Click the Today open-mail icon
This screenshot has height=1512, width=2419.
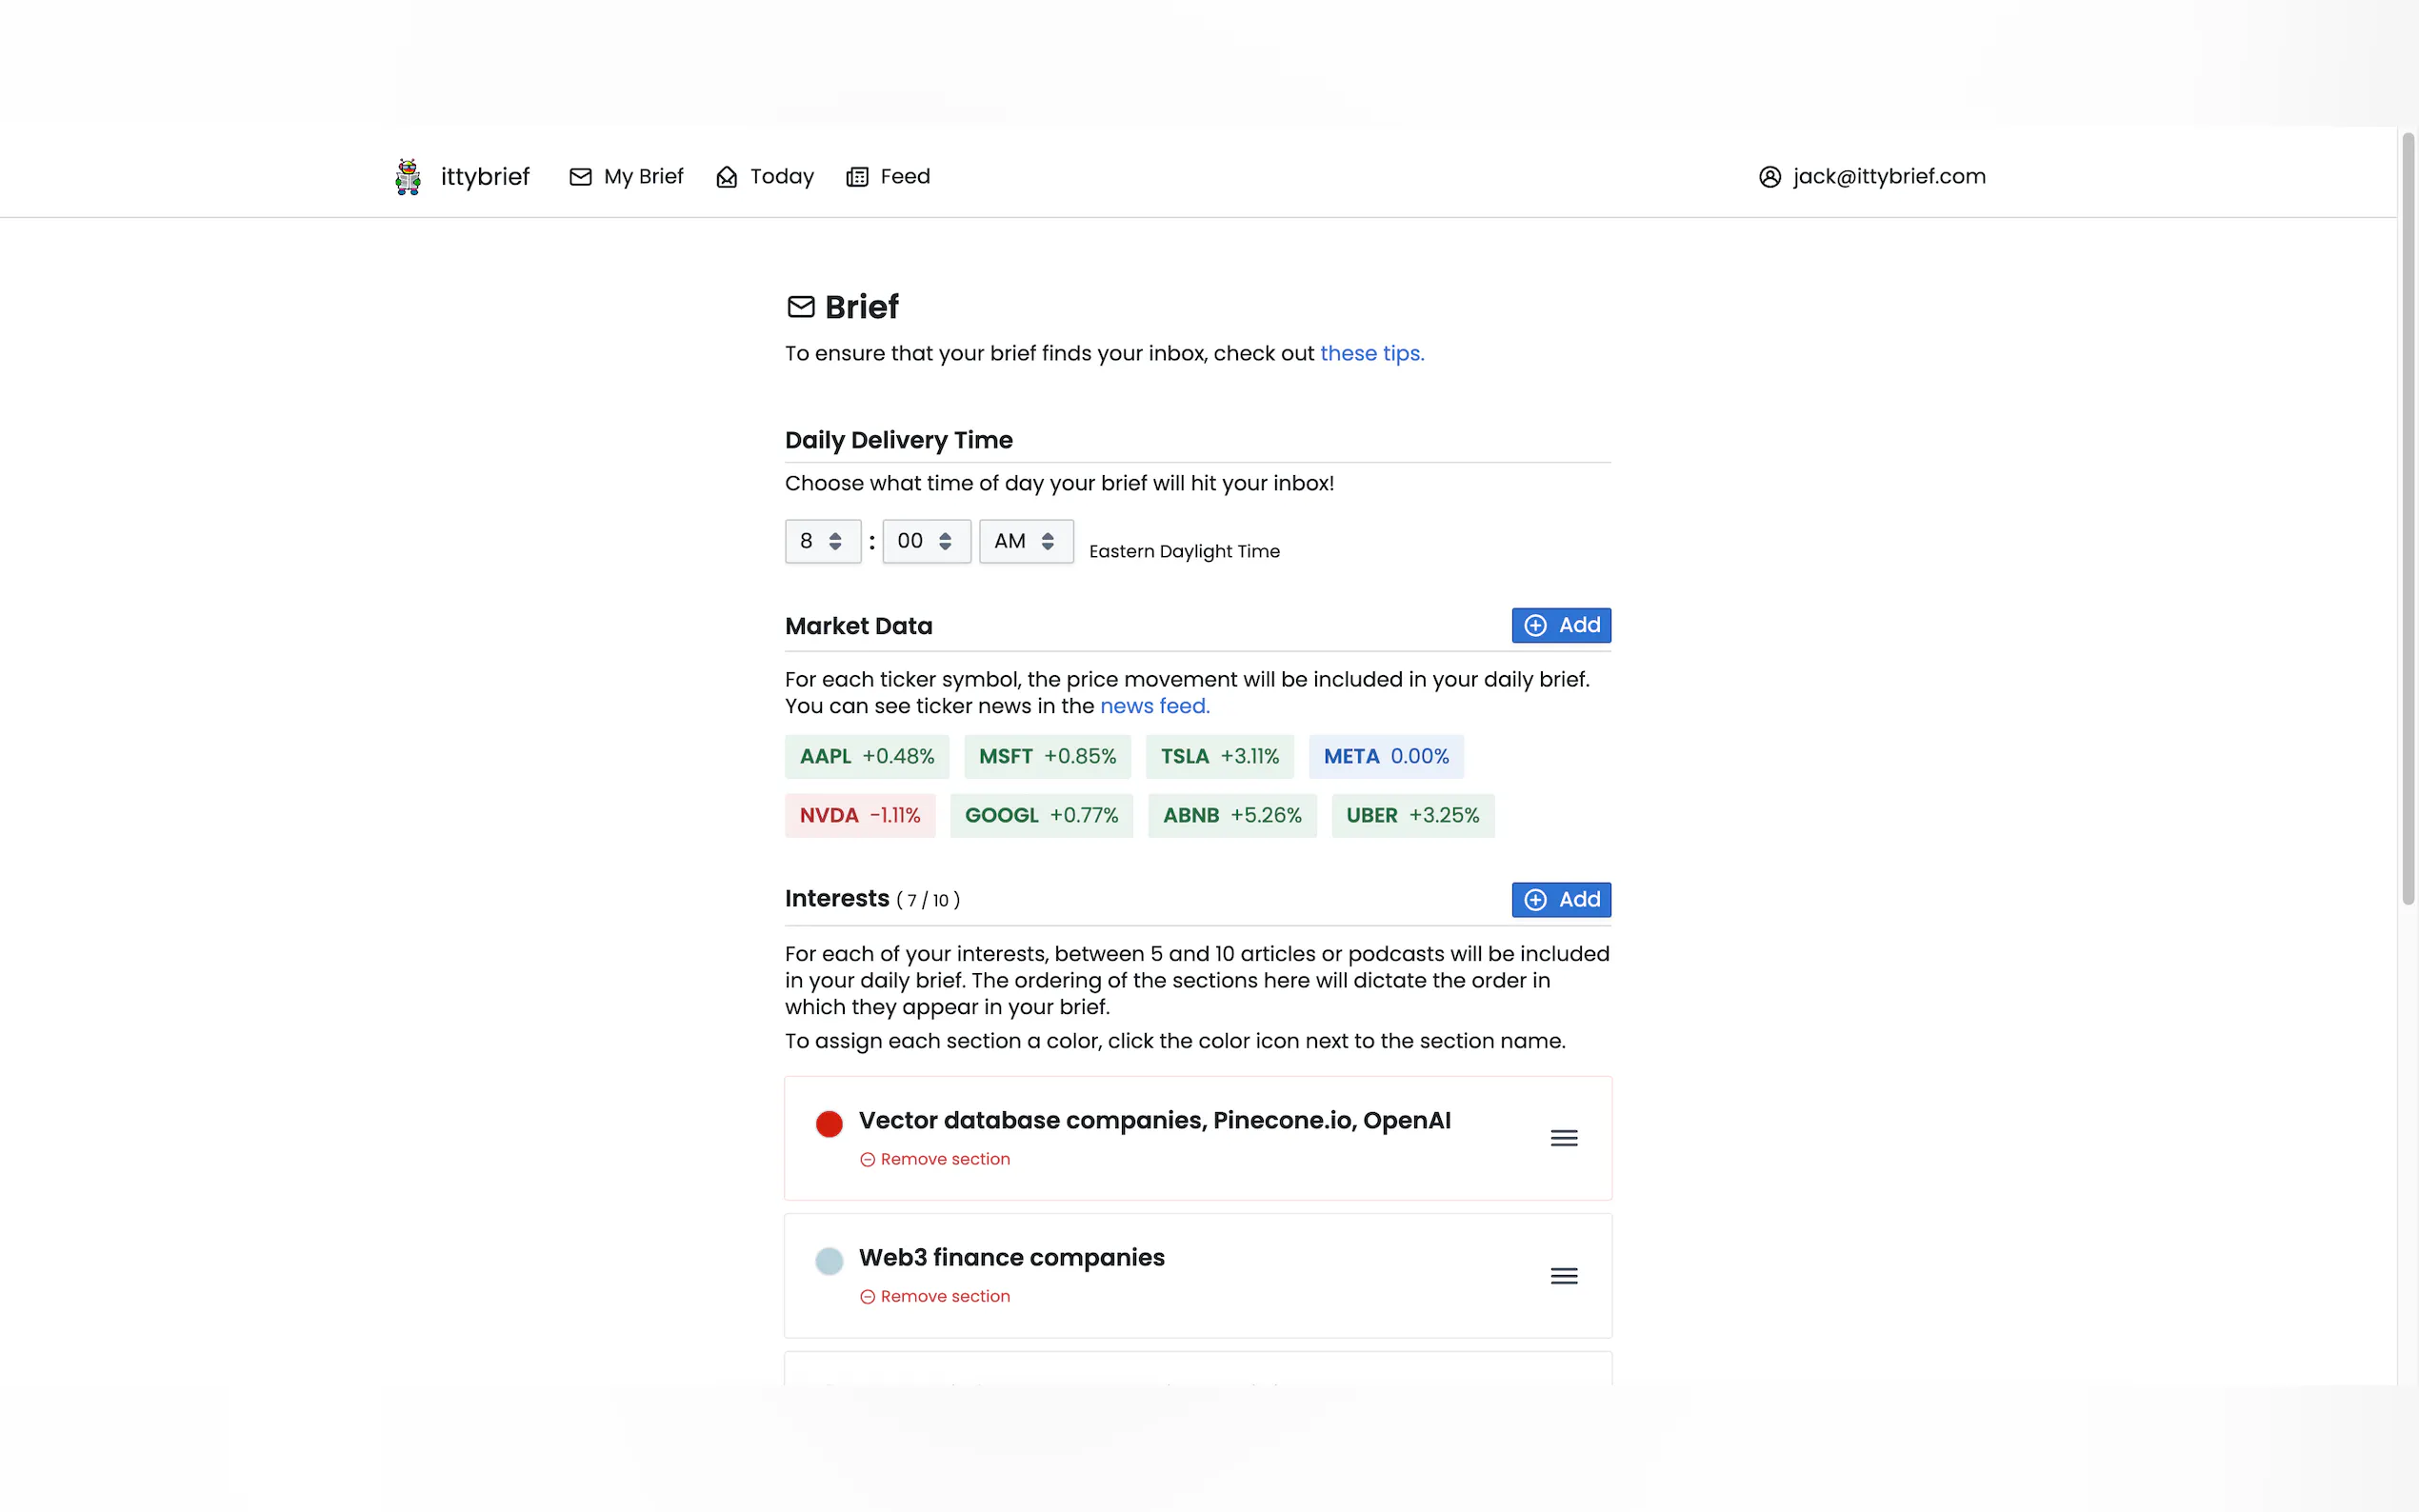pos(727,177)
